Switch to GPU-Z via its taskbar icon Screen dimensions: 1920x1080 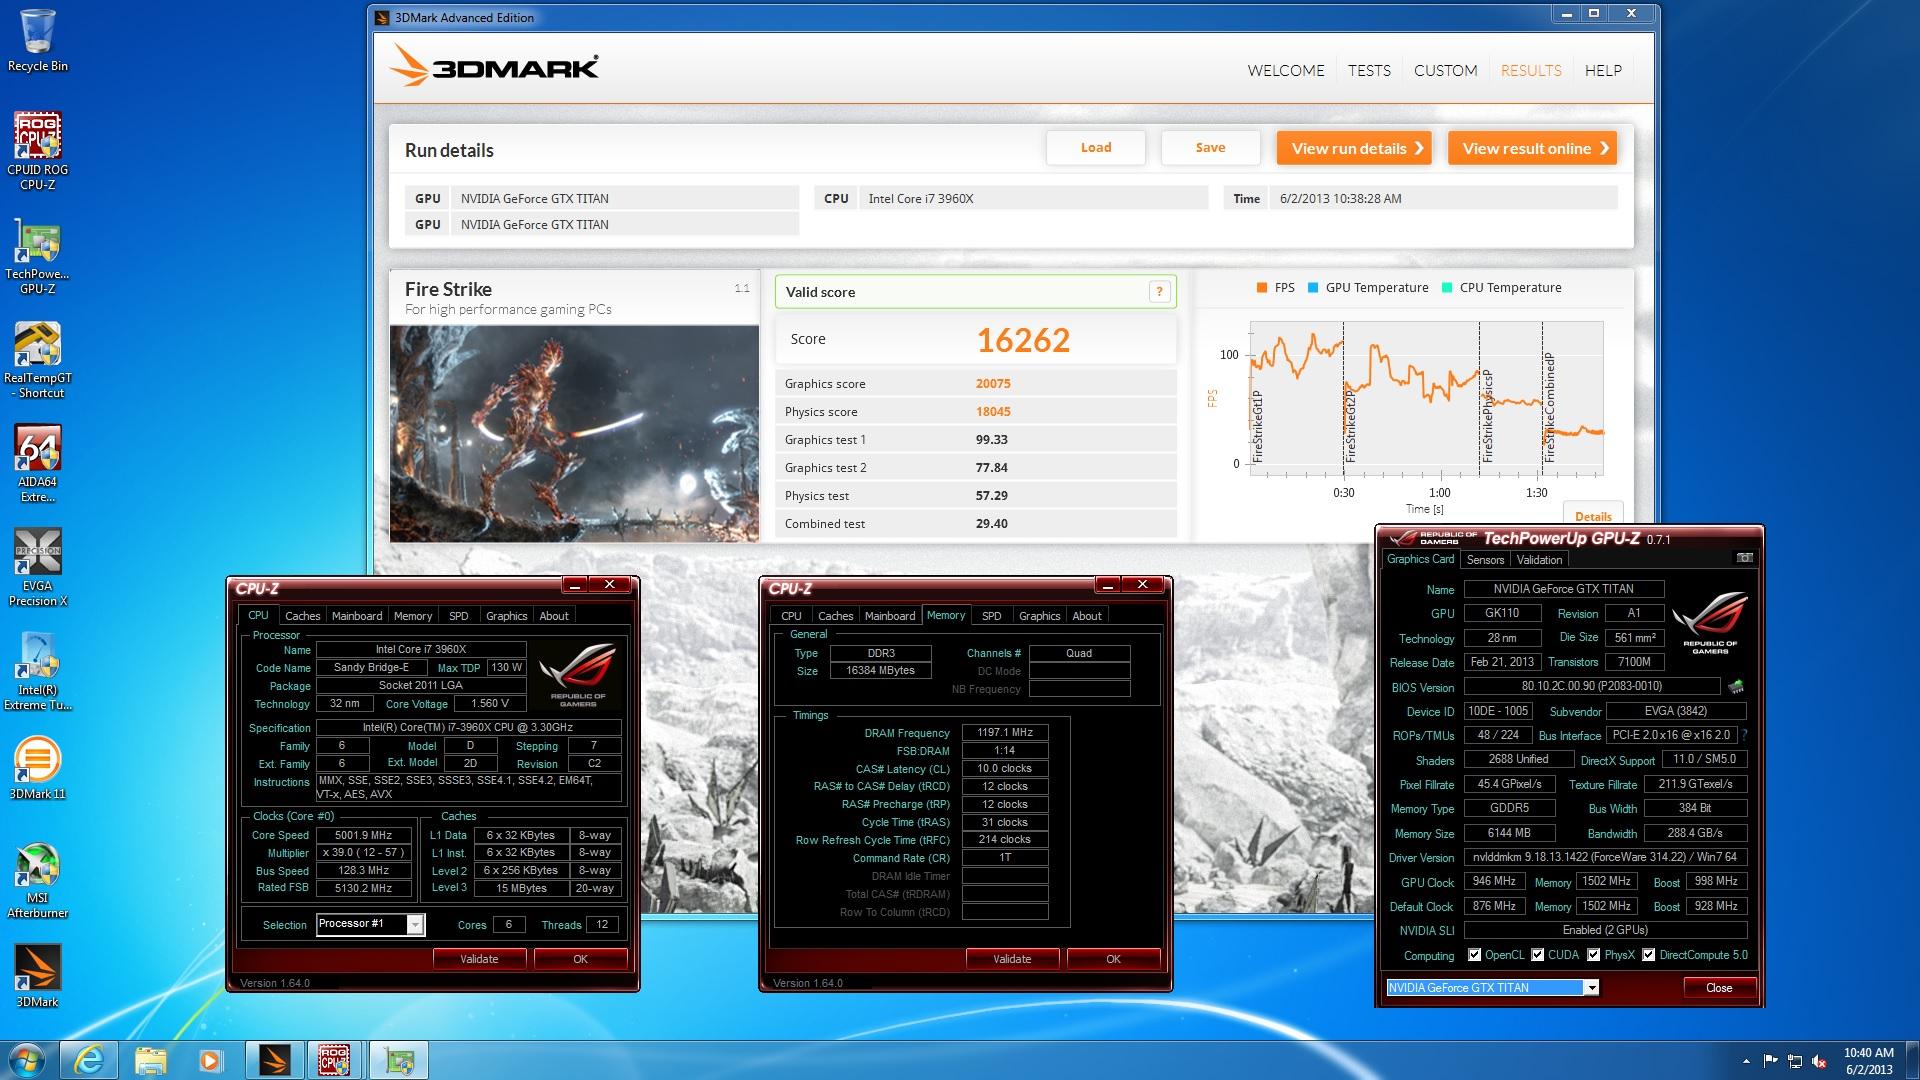click(x=399, y=1060)
